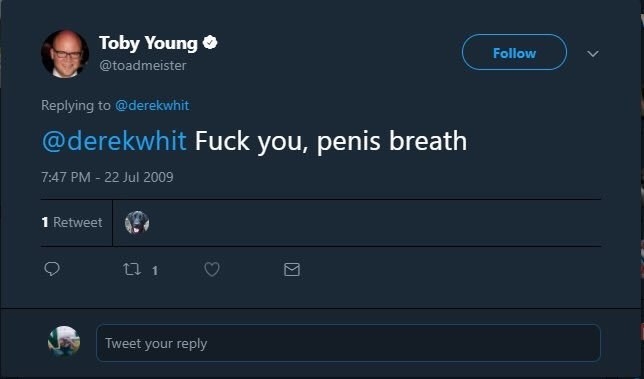Show who retweeted via 1 Retweet
644x379 pixels.
(x=72, y=222)
